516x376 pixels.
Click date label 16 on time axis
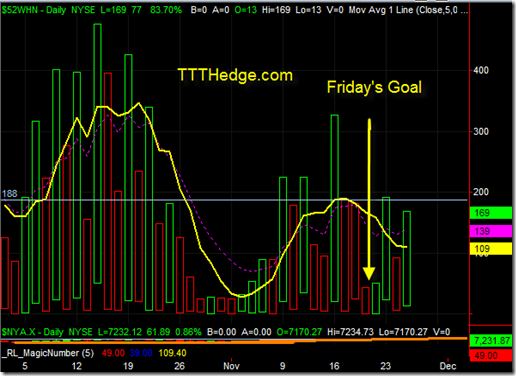pos(334,366)
